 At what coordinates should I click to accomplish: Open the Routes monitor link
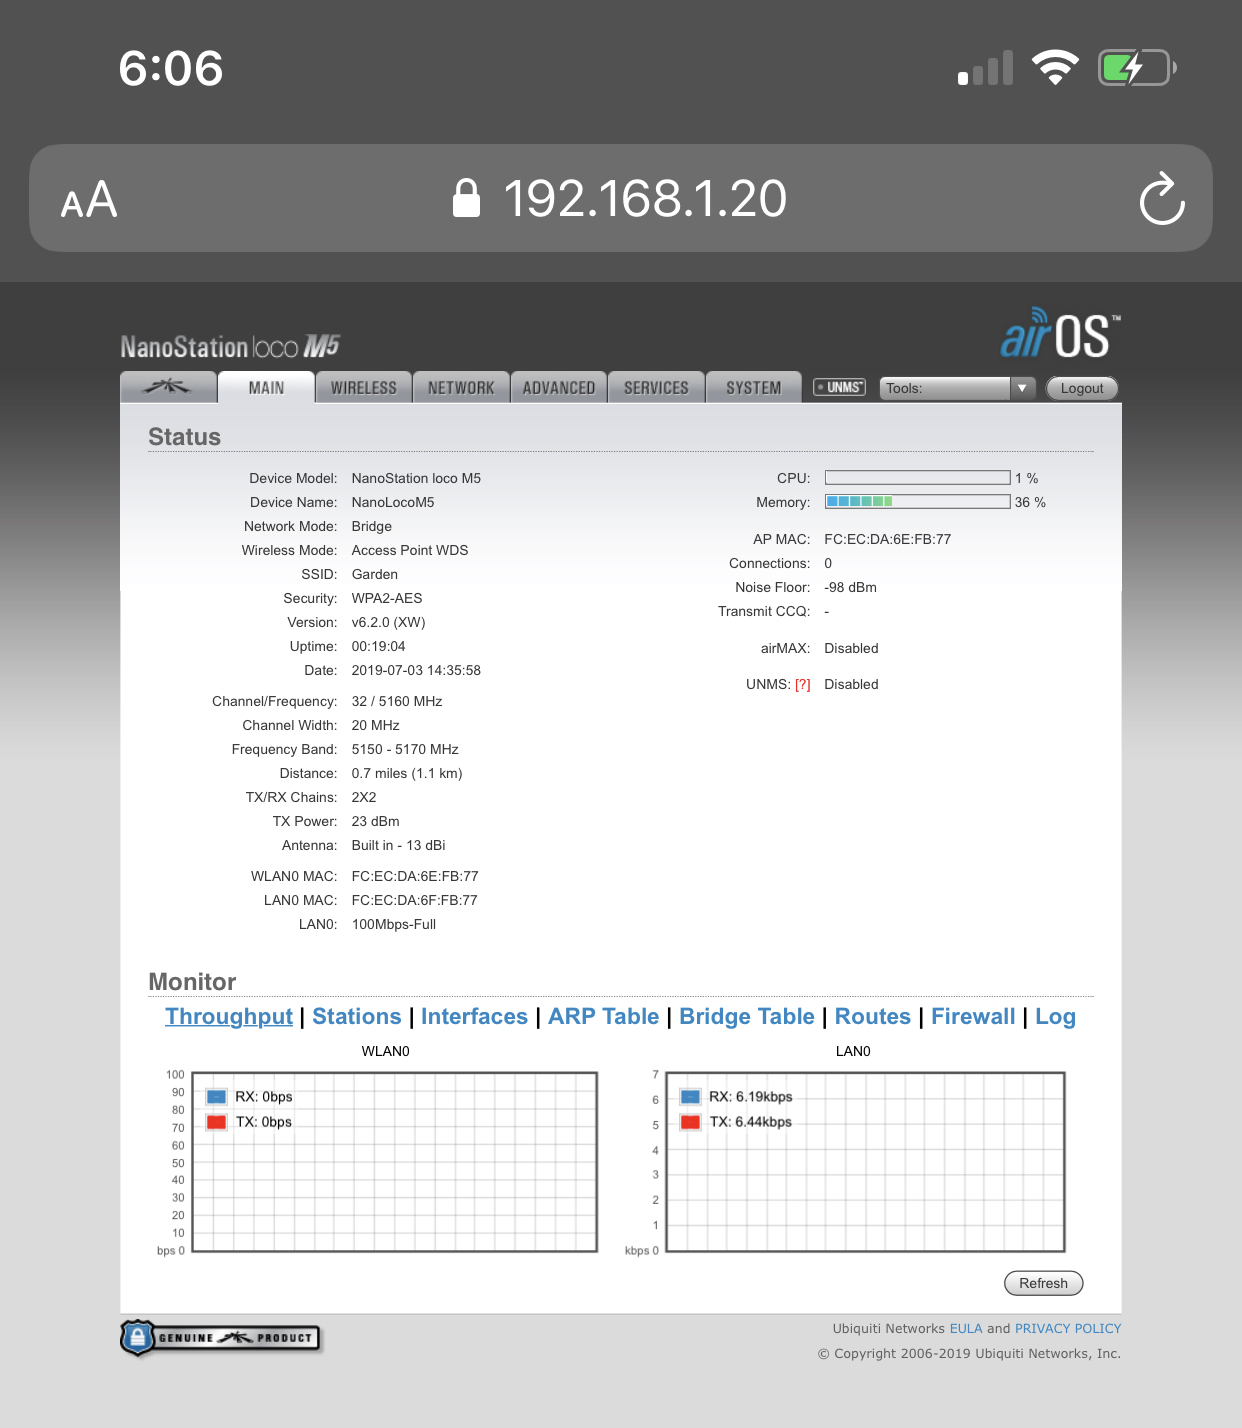tap(873, 1017)
